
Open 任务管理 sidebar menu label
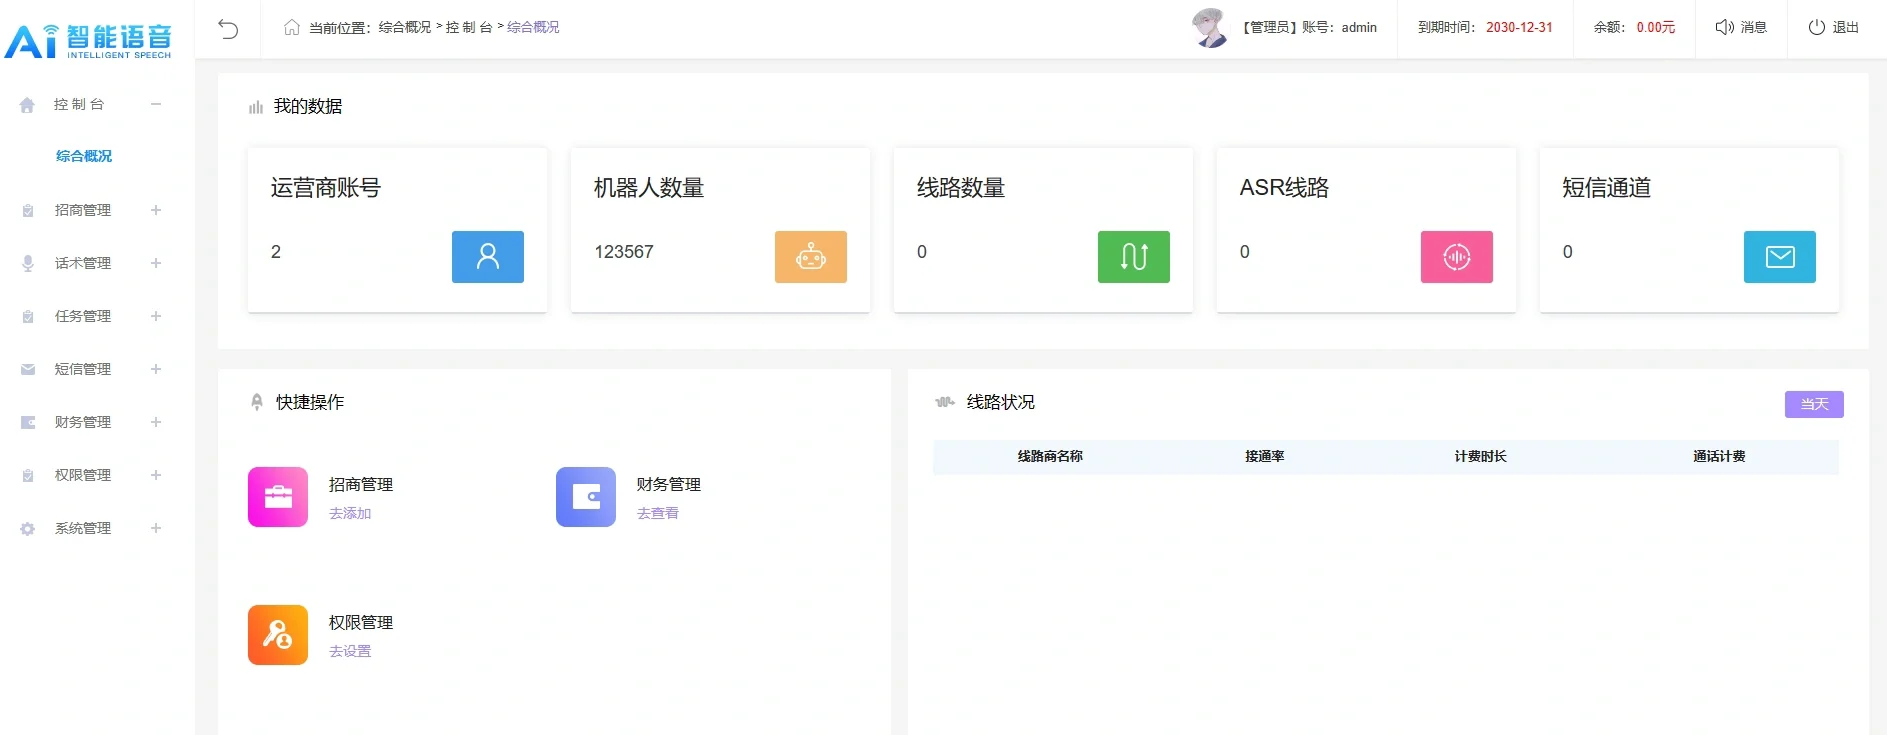click(83, 316)
